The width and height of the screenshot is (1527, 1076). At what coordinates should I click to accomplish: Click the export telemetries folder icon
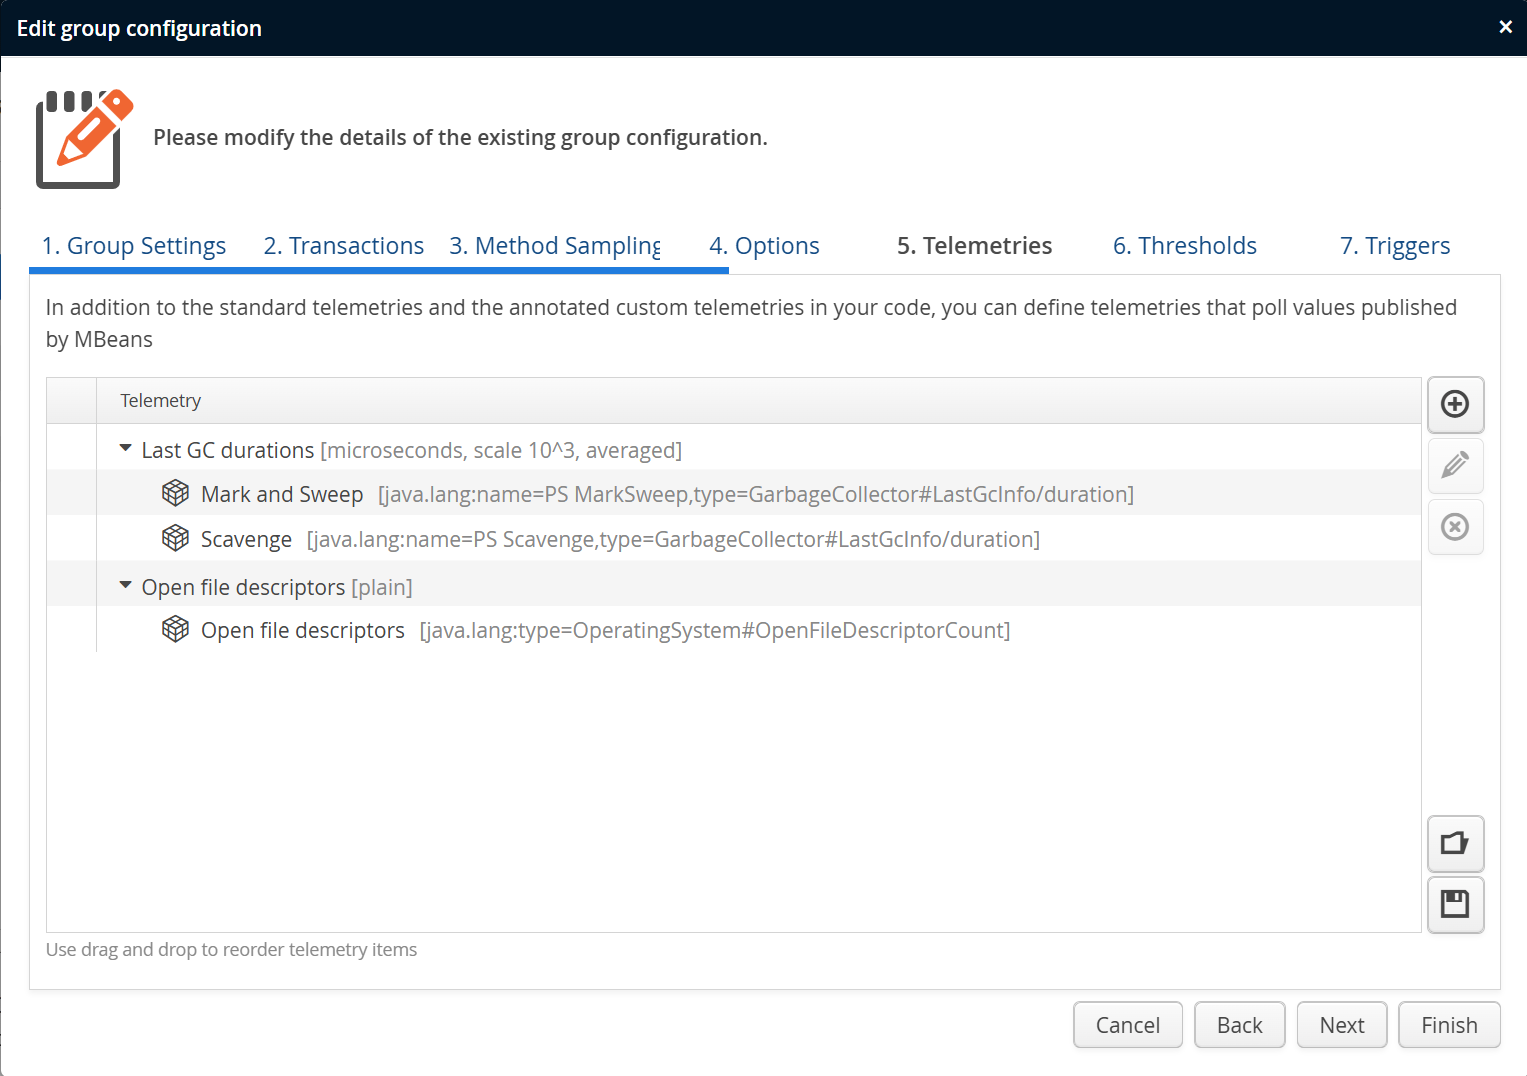point(1455,844)
